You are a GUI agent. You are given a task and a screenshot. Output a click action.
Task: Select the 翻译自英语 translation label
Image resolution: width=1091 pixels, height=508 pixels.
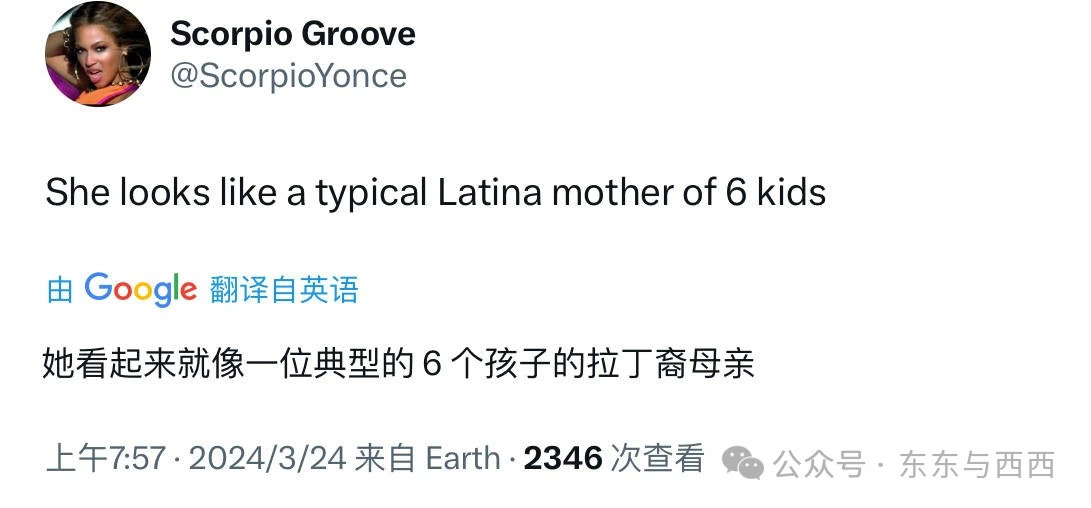coord(284,290)
